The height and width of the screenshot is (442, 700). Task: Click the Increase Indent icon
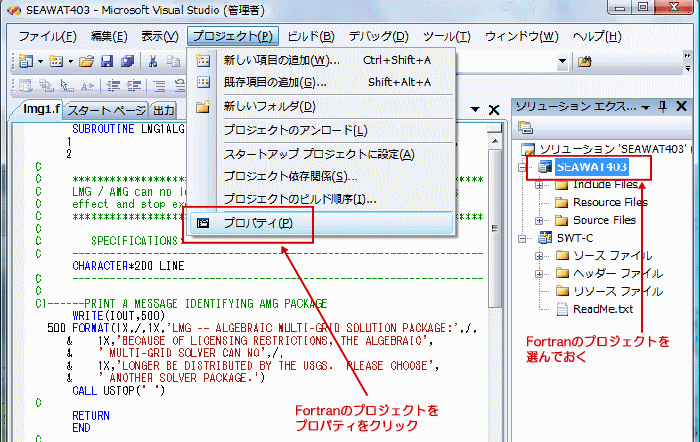coord(134,85)
